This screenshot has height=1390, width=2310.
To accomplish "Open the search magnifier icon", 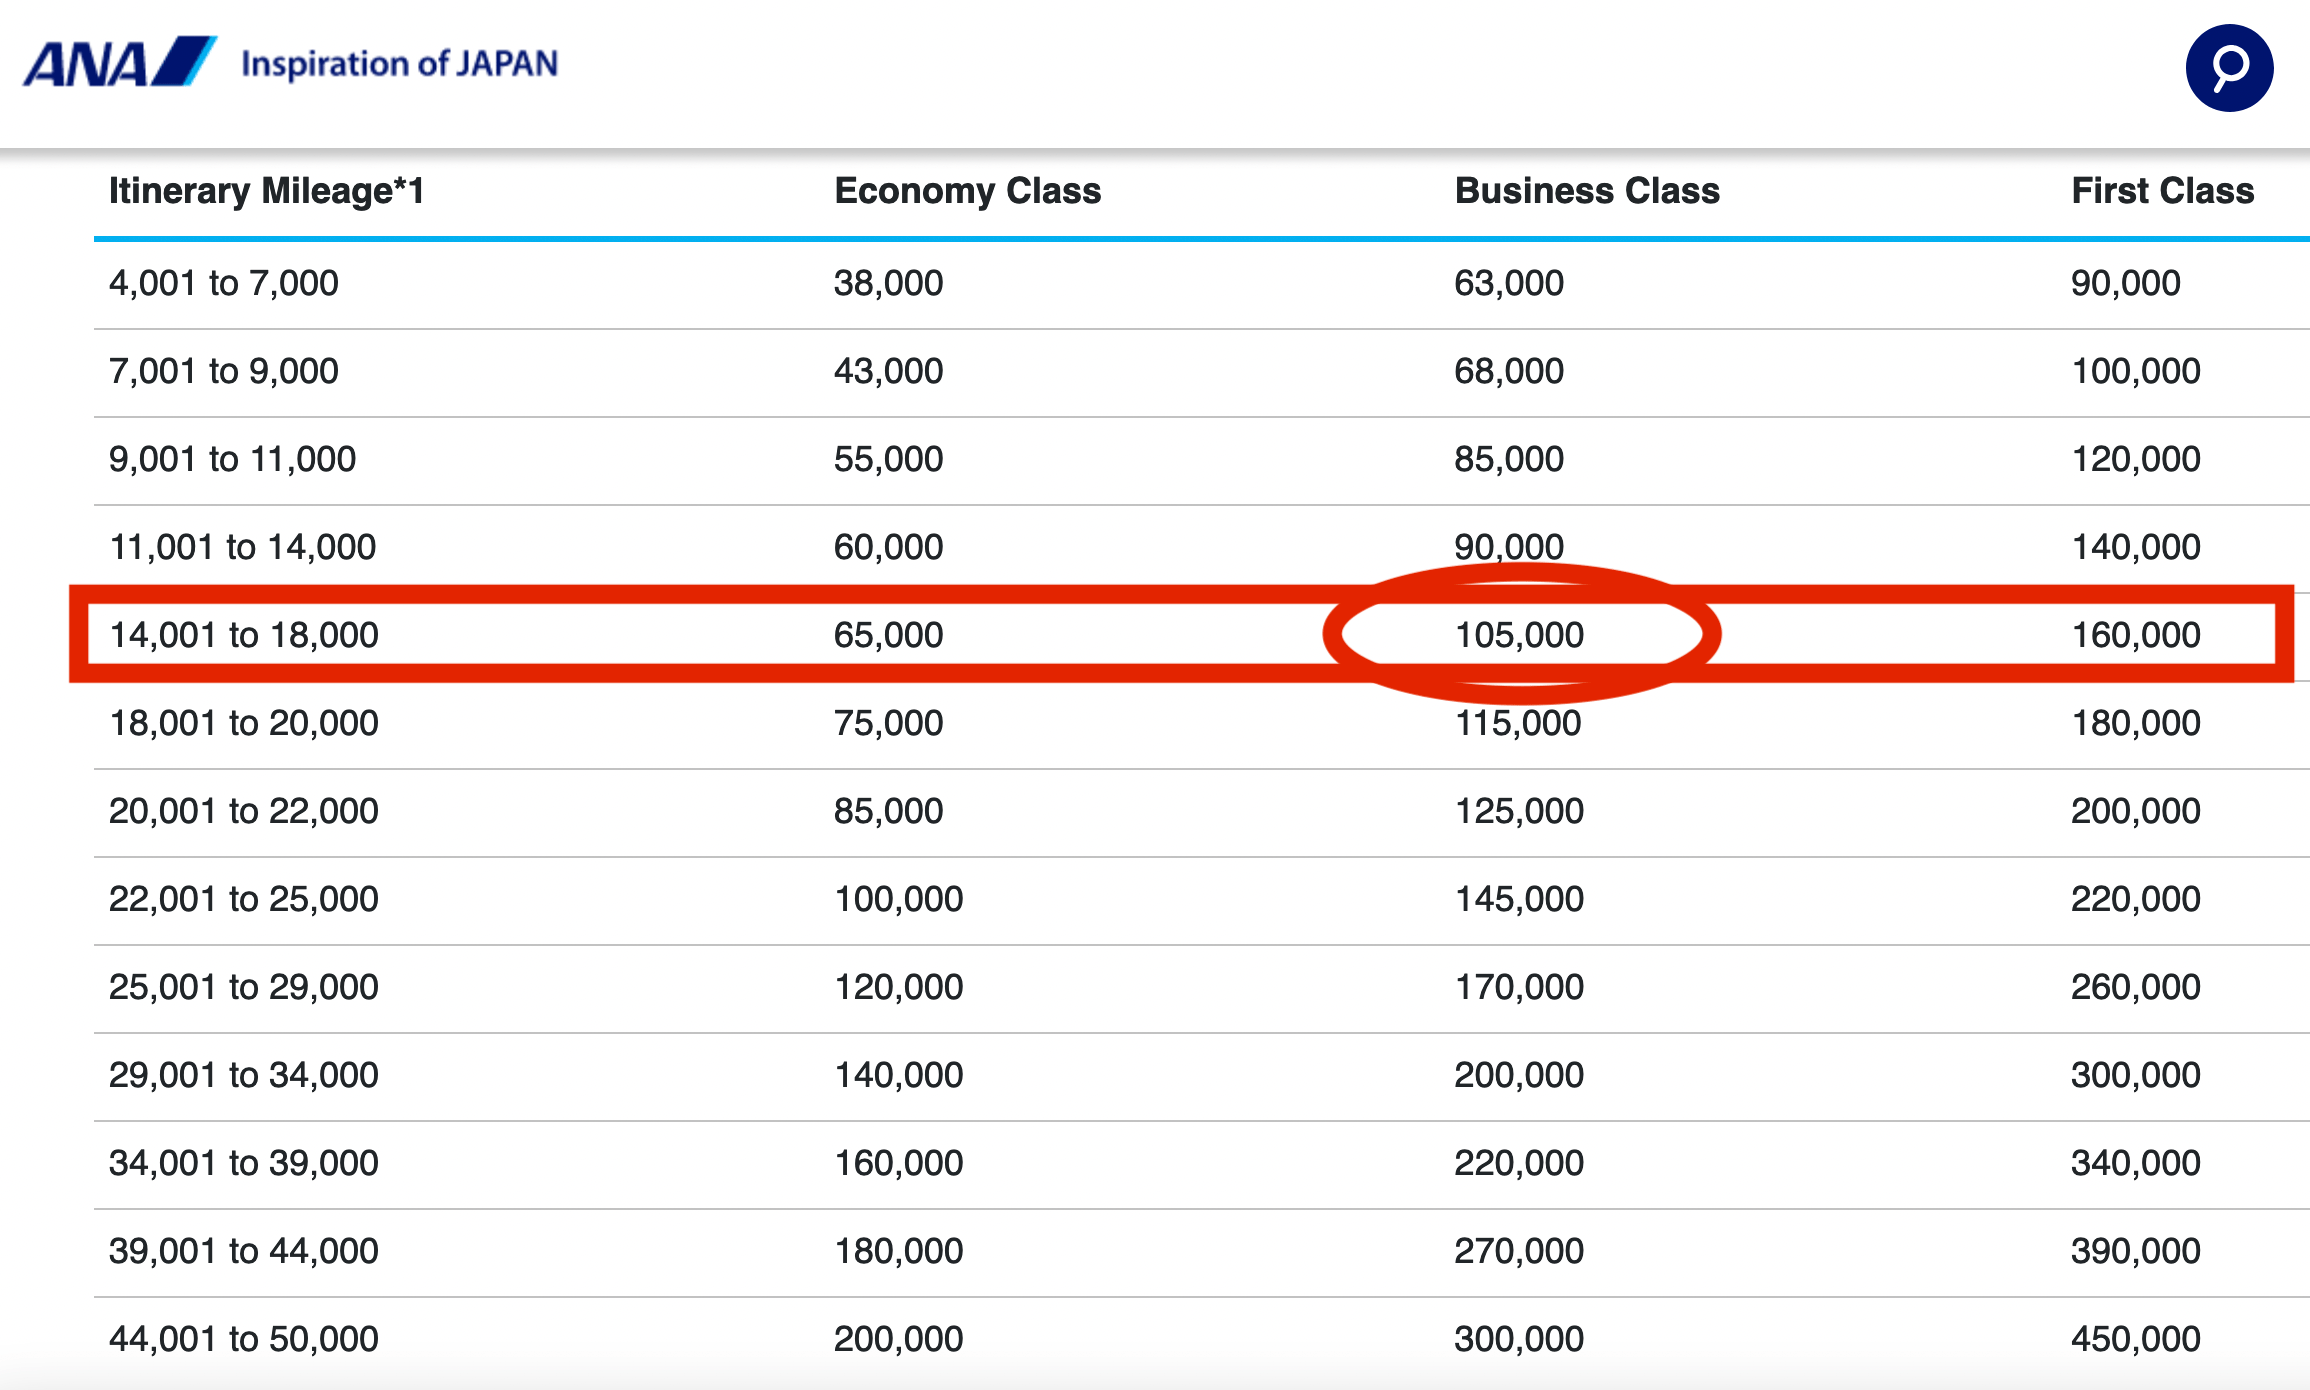I will pos(2229,68).
